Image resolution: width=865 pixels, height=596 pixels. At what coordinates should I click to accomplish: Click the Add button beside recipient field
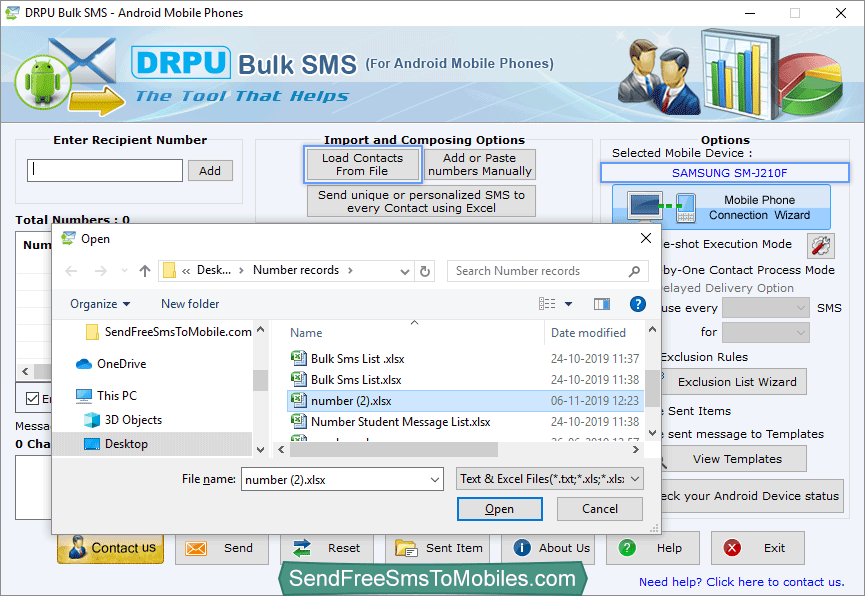pyautogui.click(x=210, y=171)
